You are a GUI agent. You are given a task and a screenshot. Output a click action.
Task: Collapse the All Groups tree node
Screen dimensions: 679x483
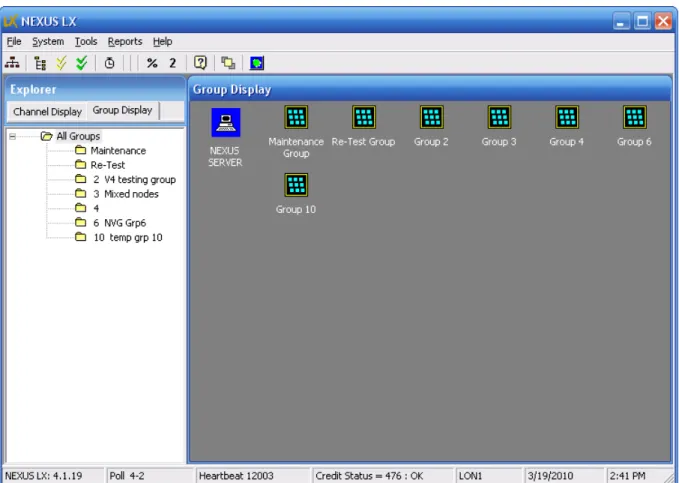tap(13, 136)
